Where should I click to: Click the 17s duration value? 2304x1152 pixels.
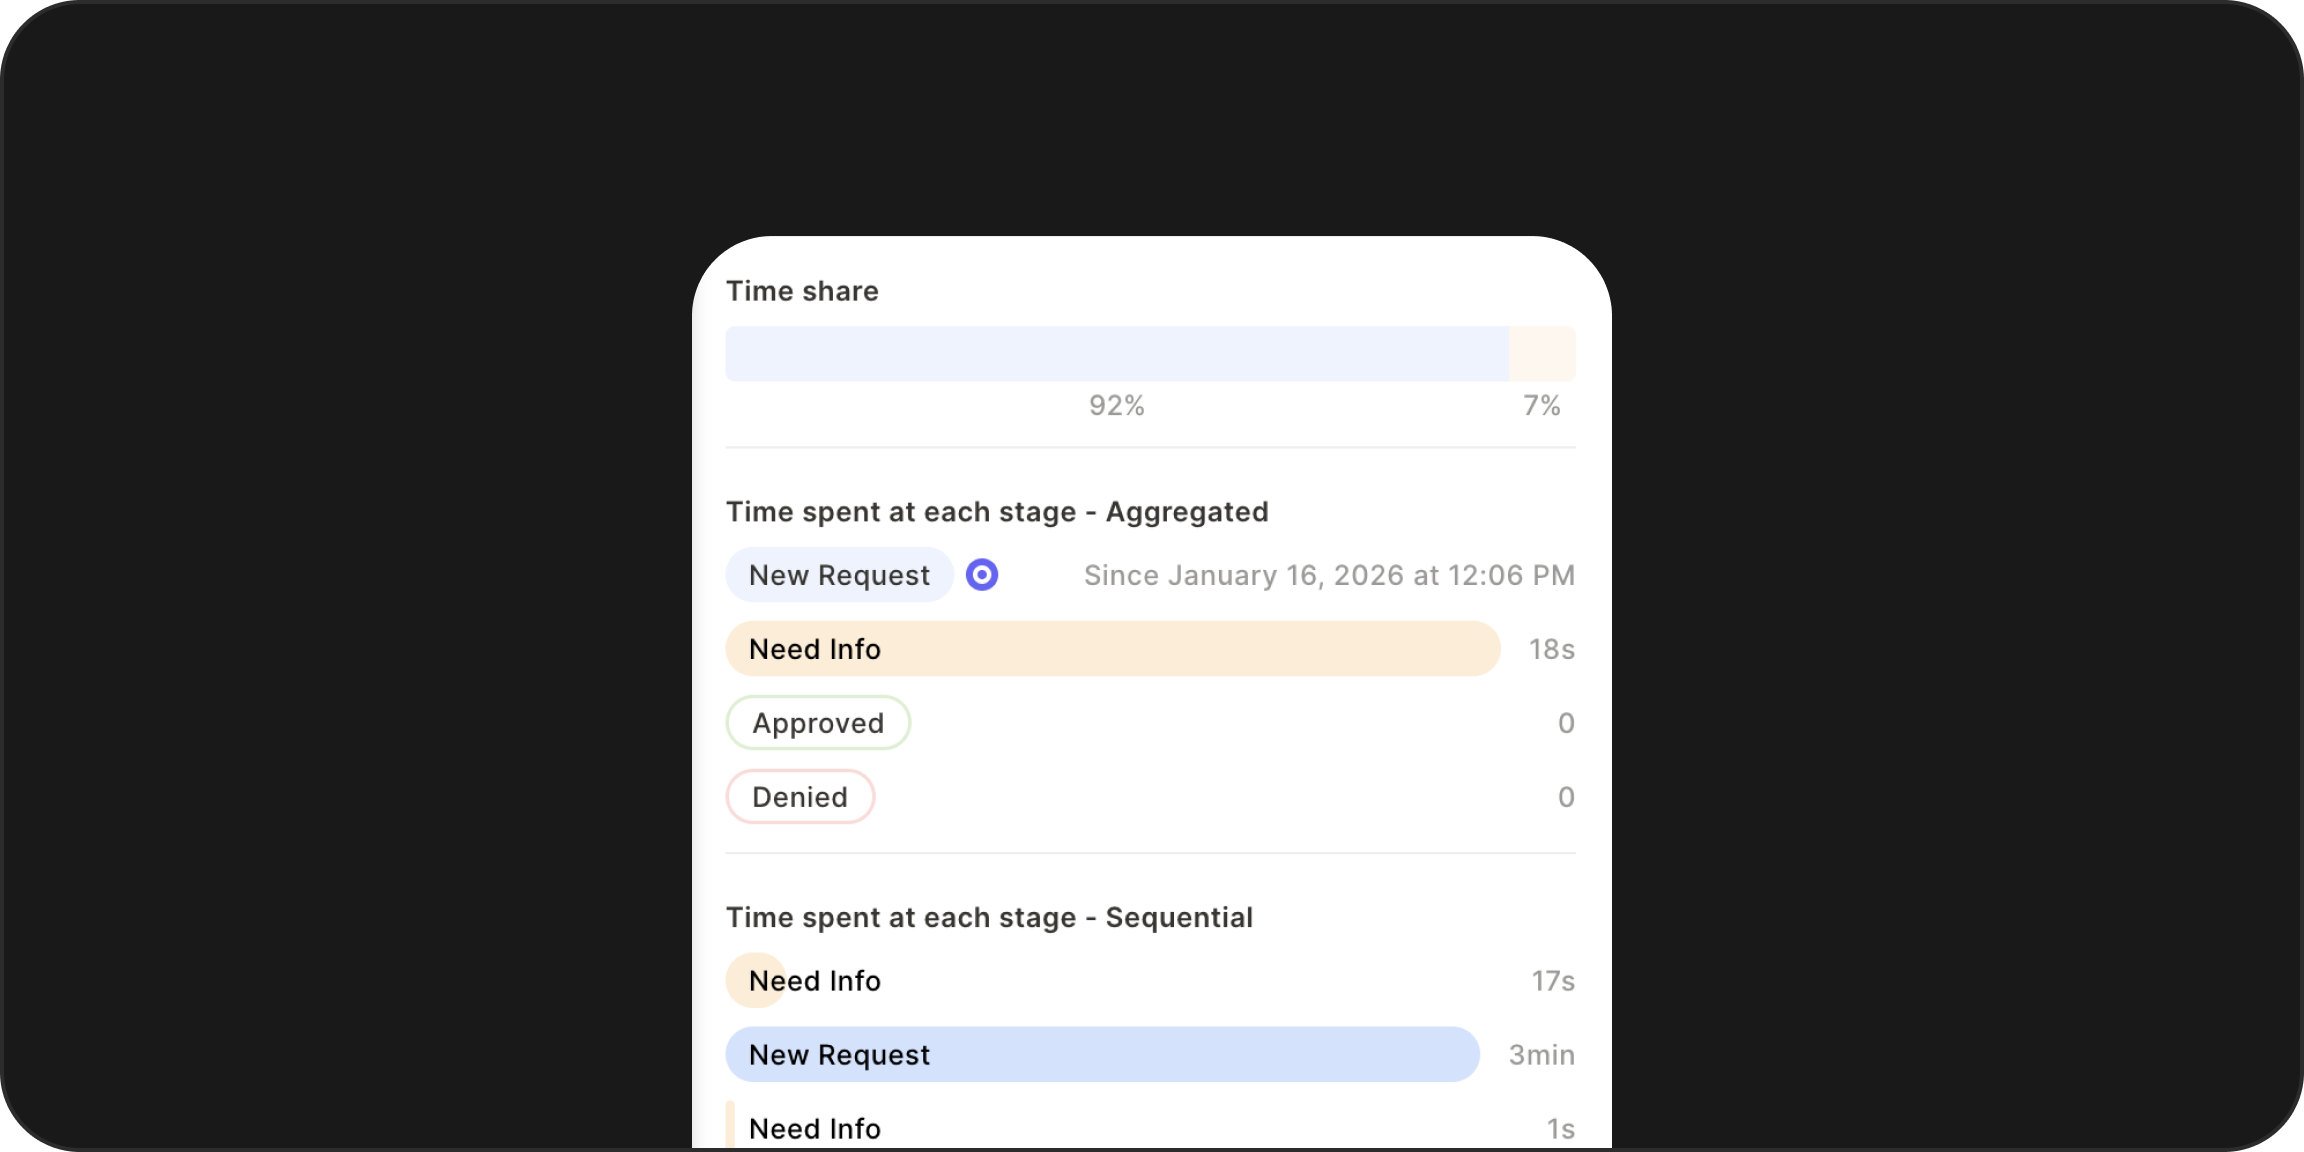(1553, 981)
